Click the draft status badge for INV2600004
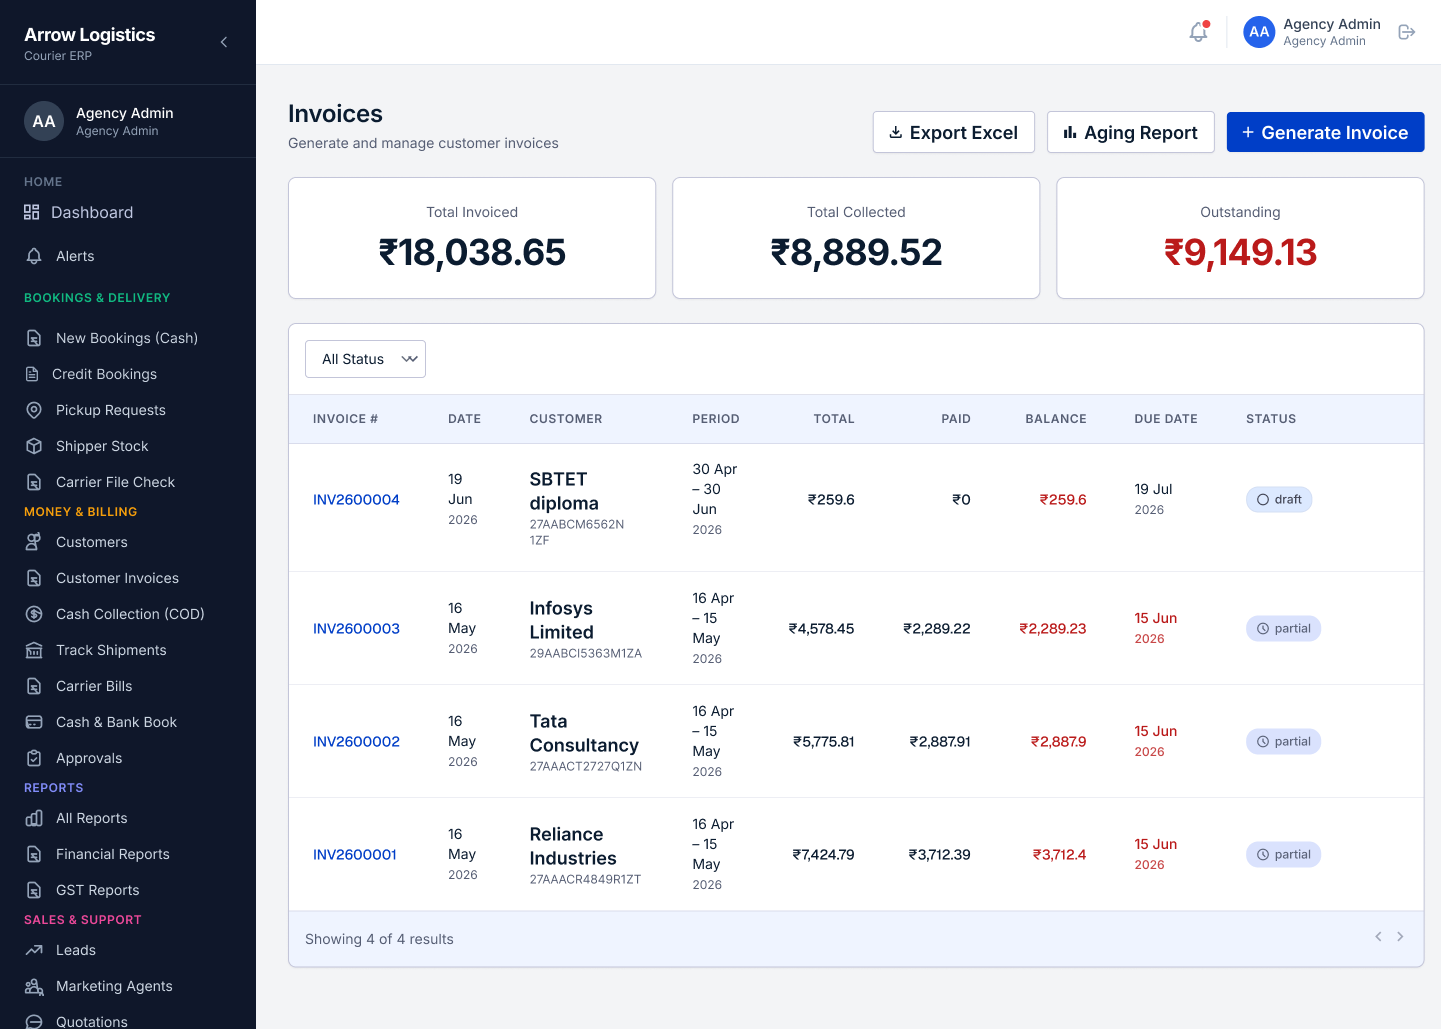The image size is (1441, 1029). point(1279,499)
